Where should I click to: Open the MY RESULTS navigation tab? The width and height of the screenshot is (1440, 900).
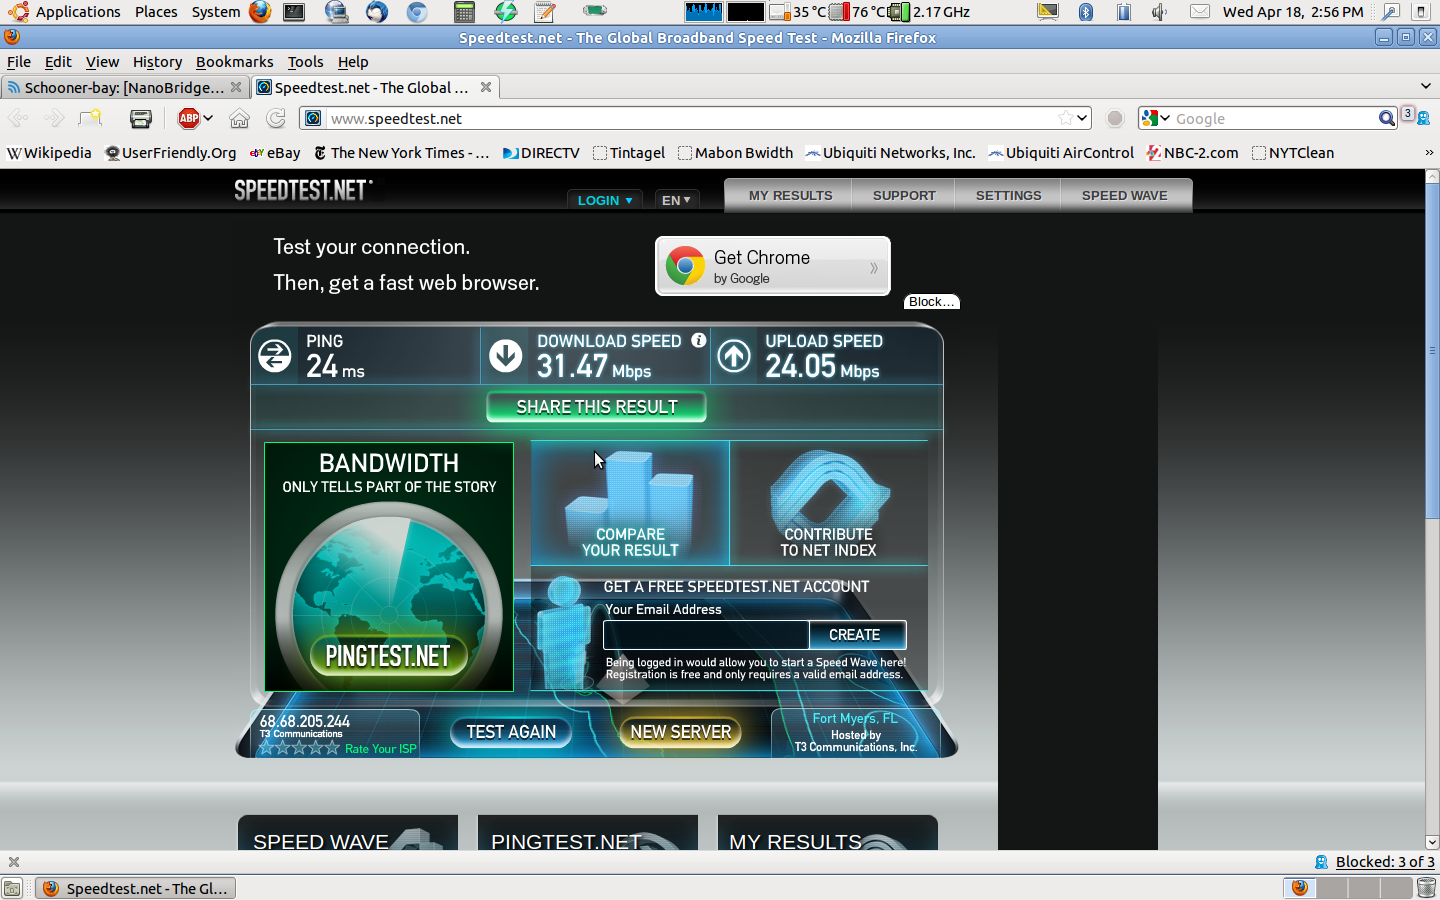[x=790, y=196]
